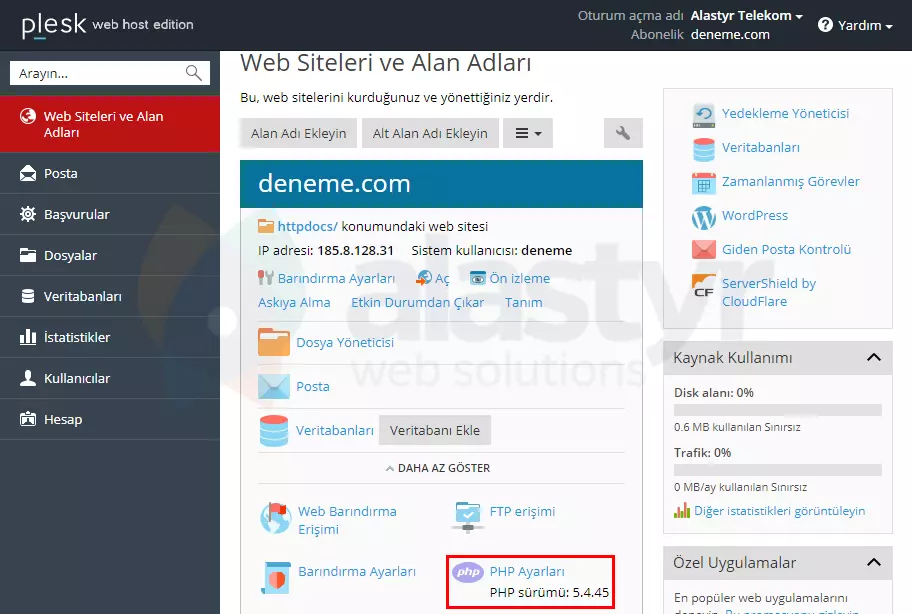
Task: Open Zamanlanmış Görevler link
Action: click(790, 181)
